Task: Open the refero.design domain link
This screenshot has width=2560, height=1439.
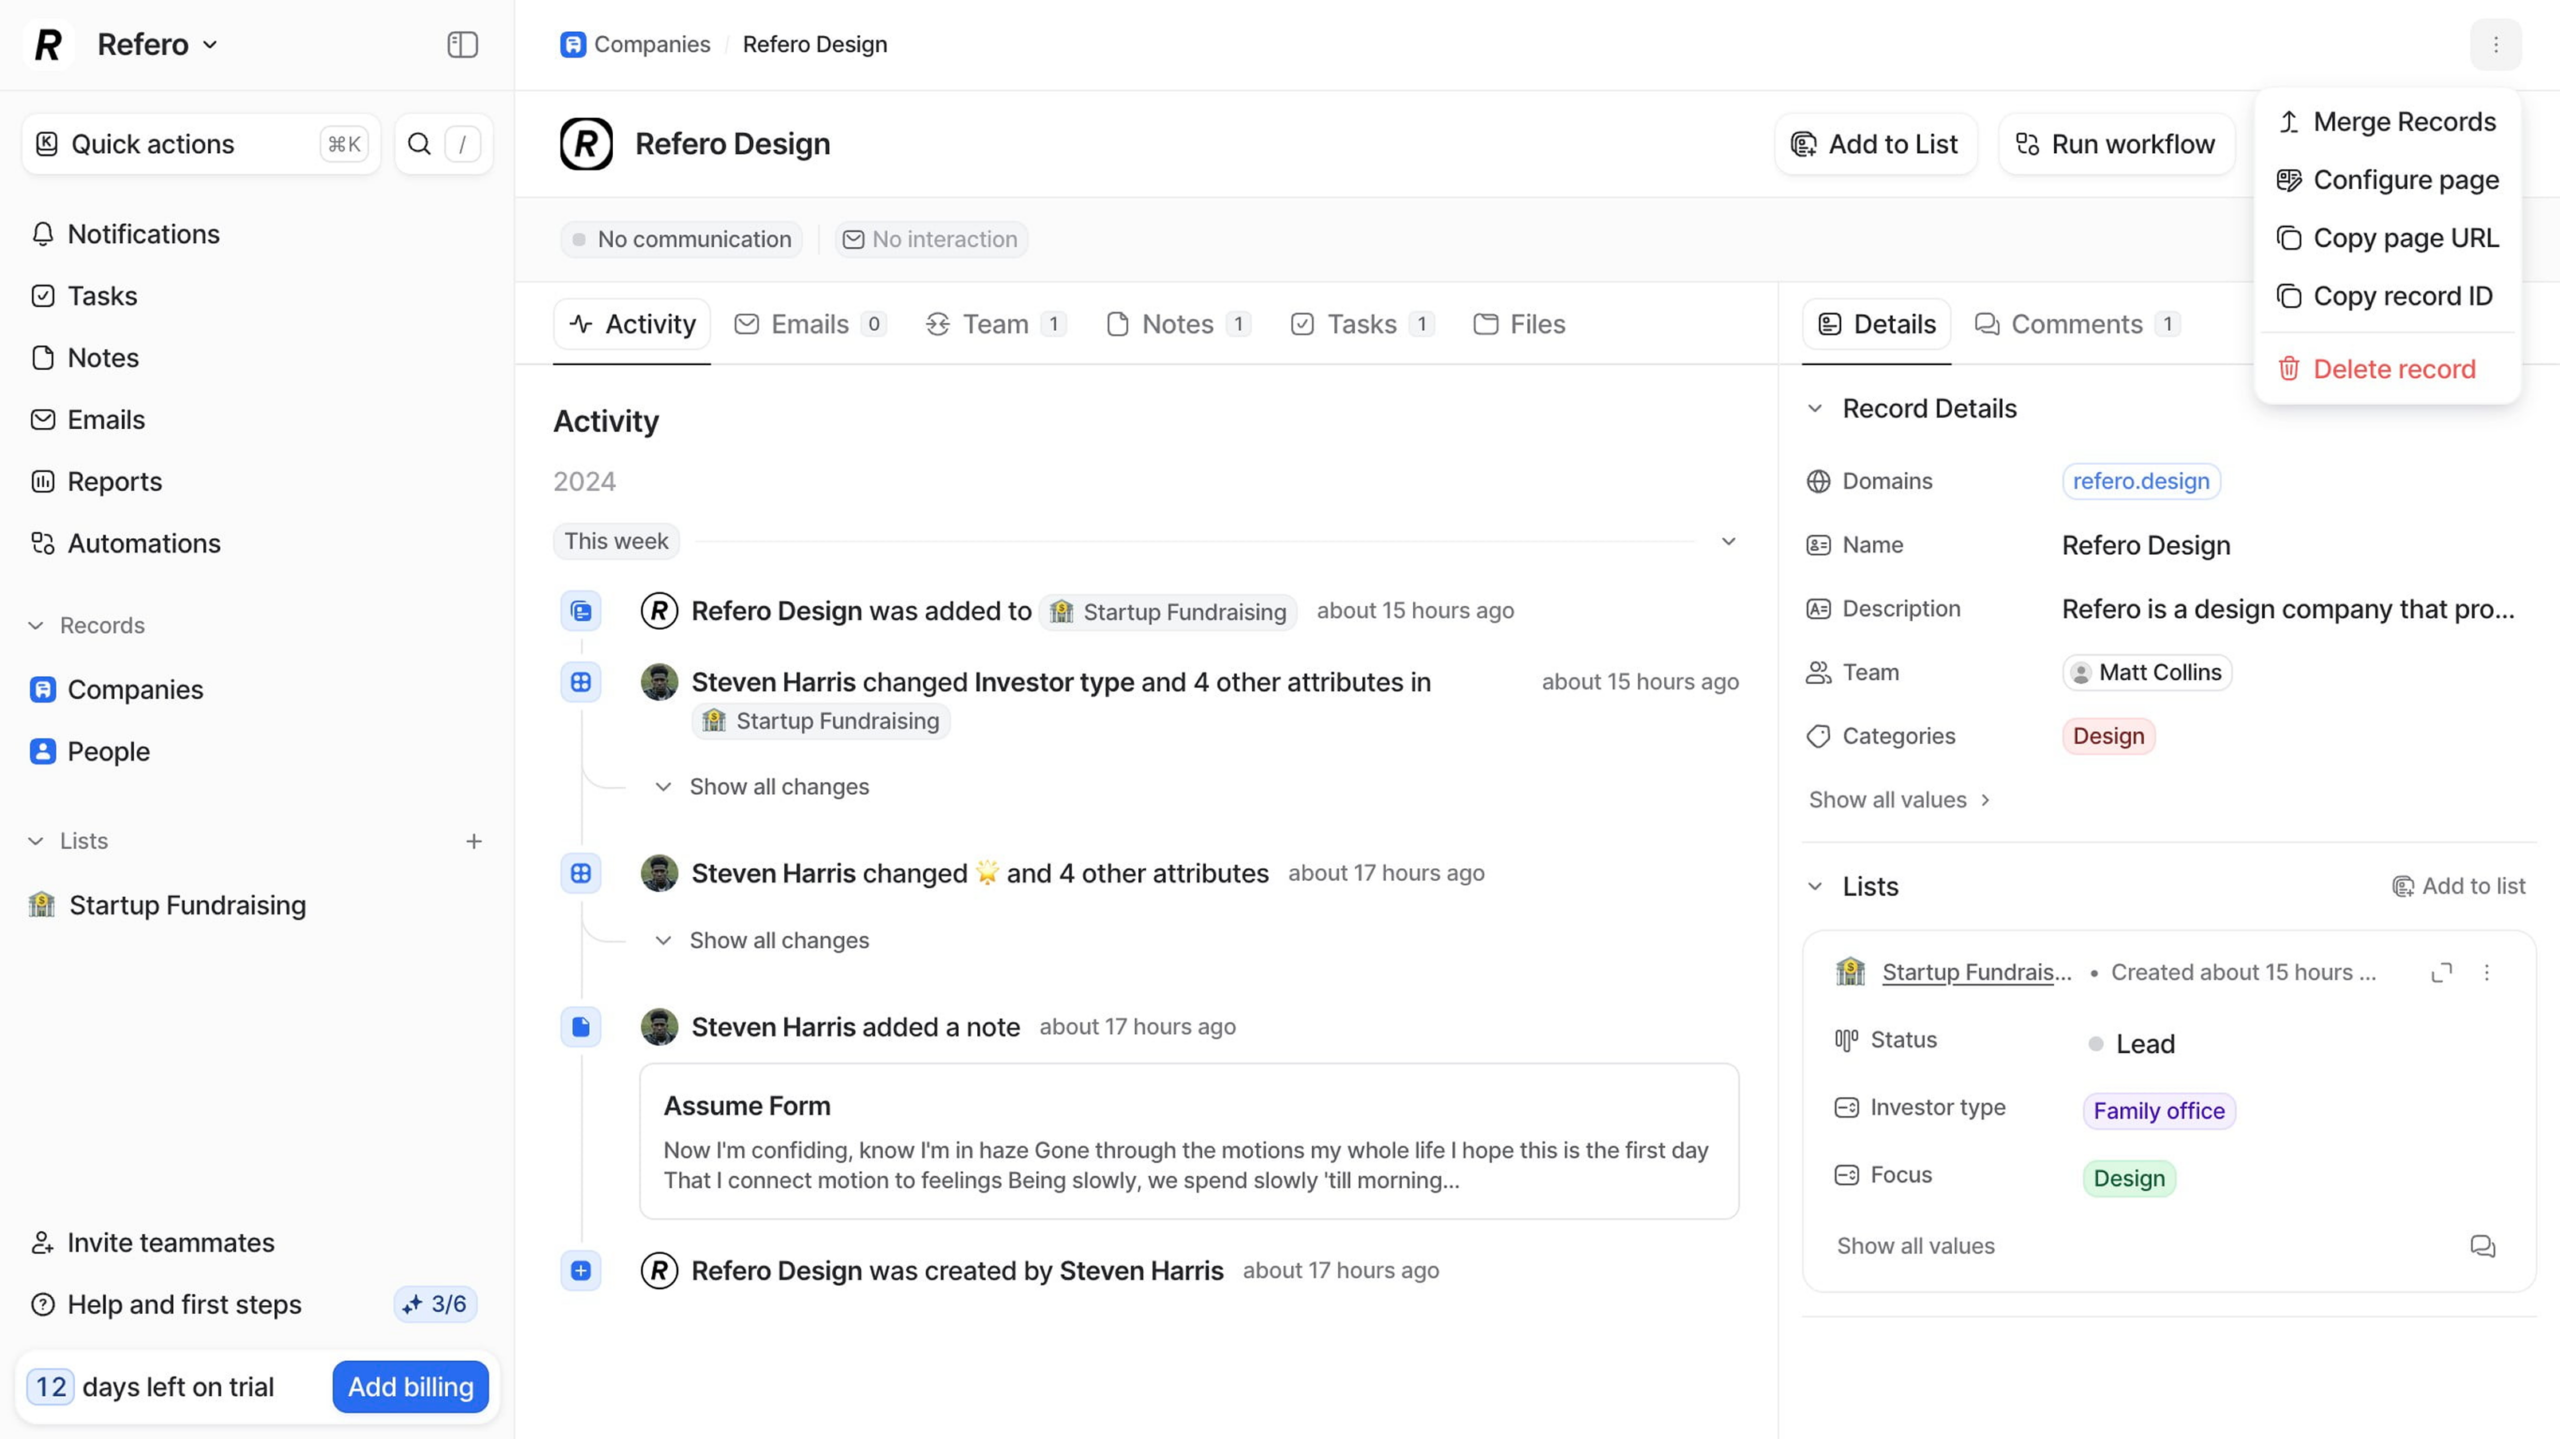Action: click(2140, 481)
